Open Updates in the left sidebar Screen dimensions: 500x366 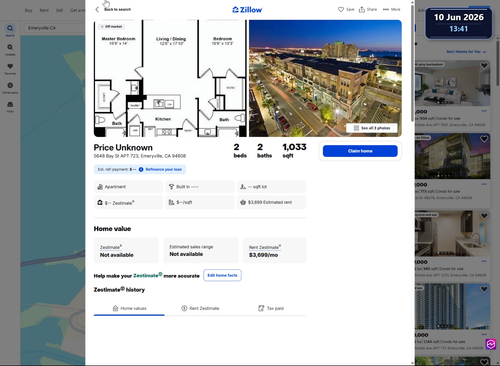point(10,47)
